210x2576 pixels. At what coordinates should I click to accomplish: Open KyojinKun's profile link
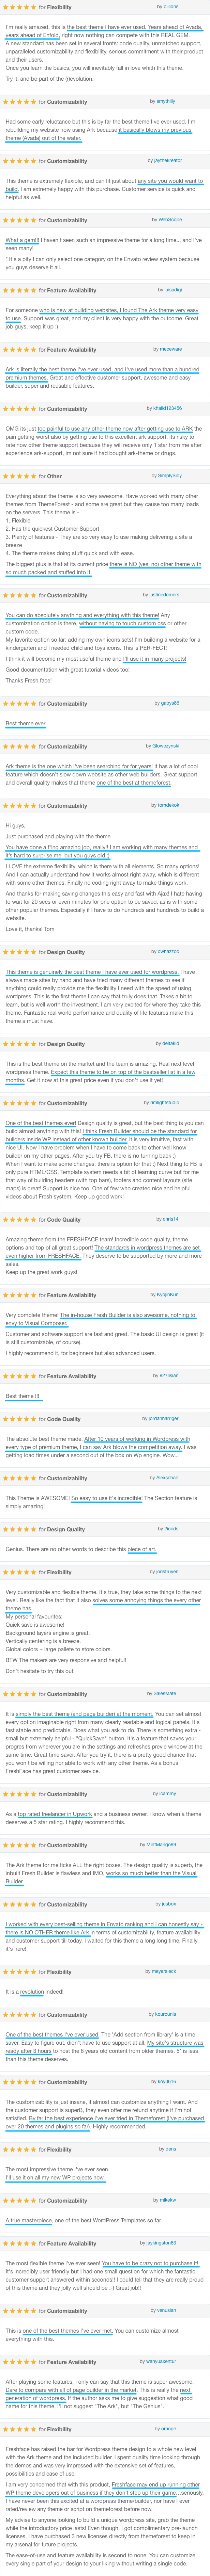tap(168, 1294)
